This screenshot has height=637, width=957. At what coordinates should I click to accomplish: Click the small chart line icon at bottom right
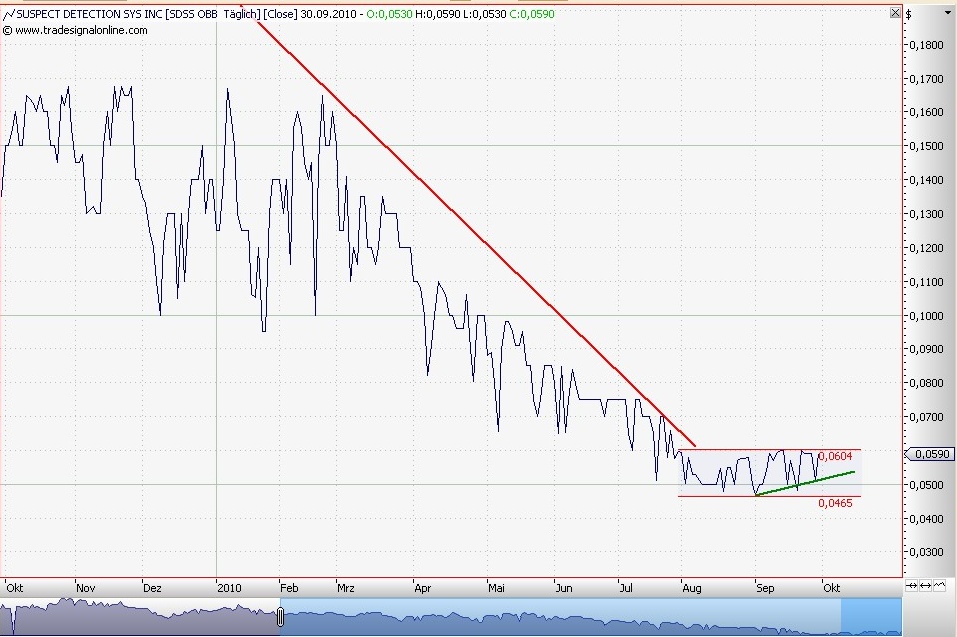tap(941, 585)
